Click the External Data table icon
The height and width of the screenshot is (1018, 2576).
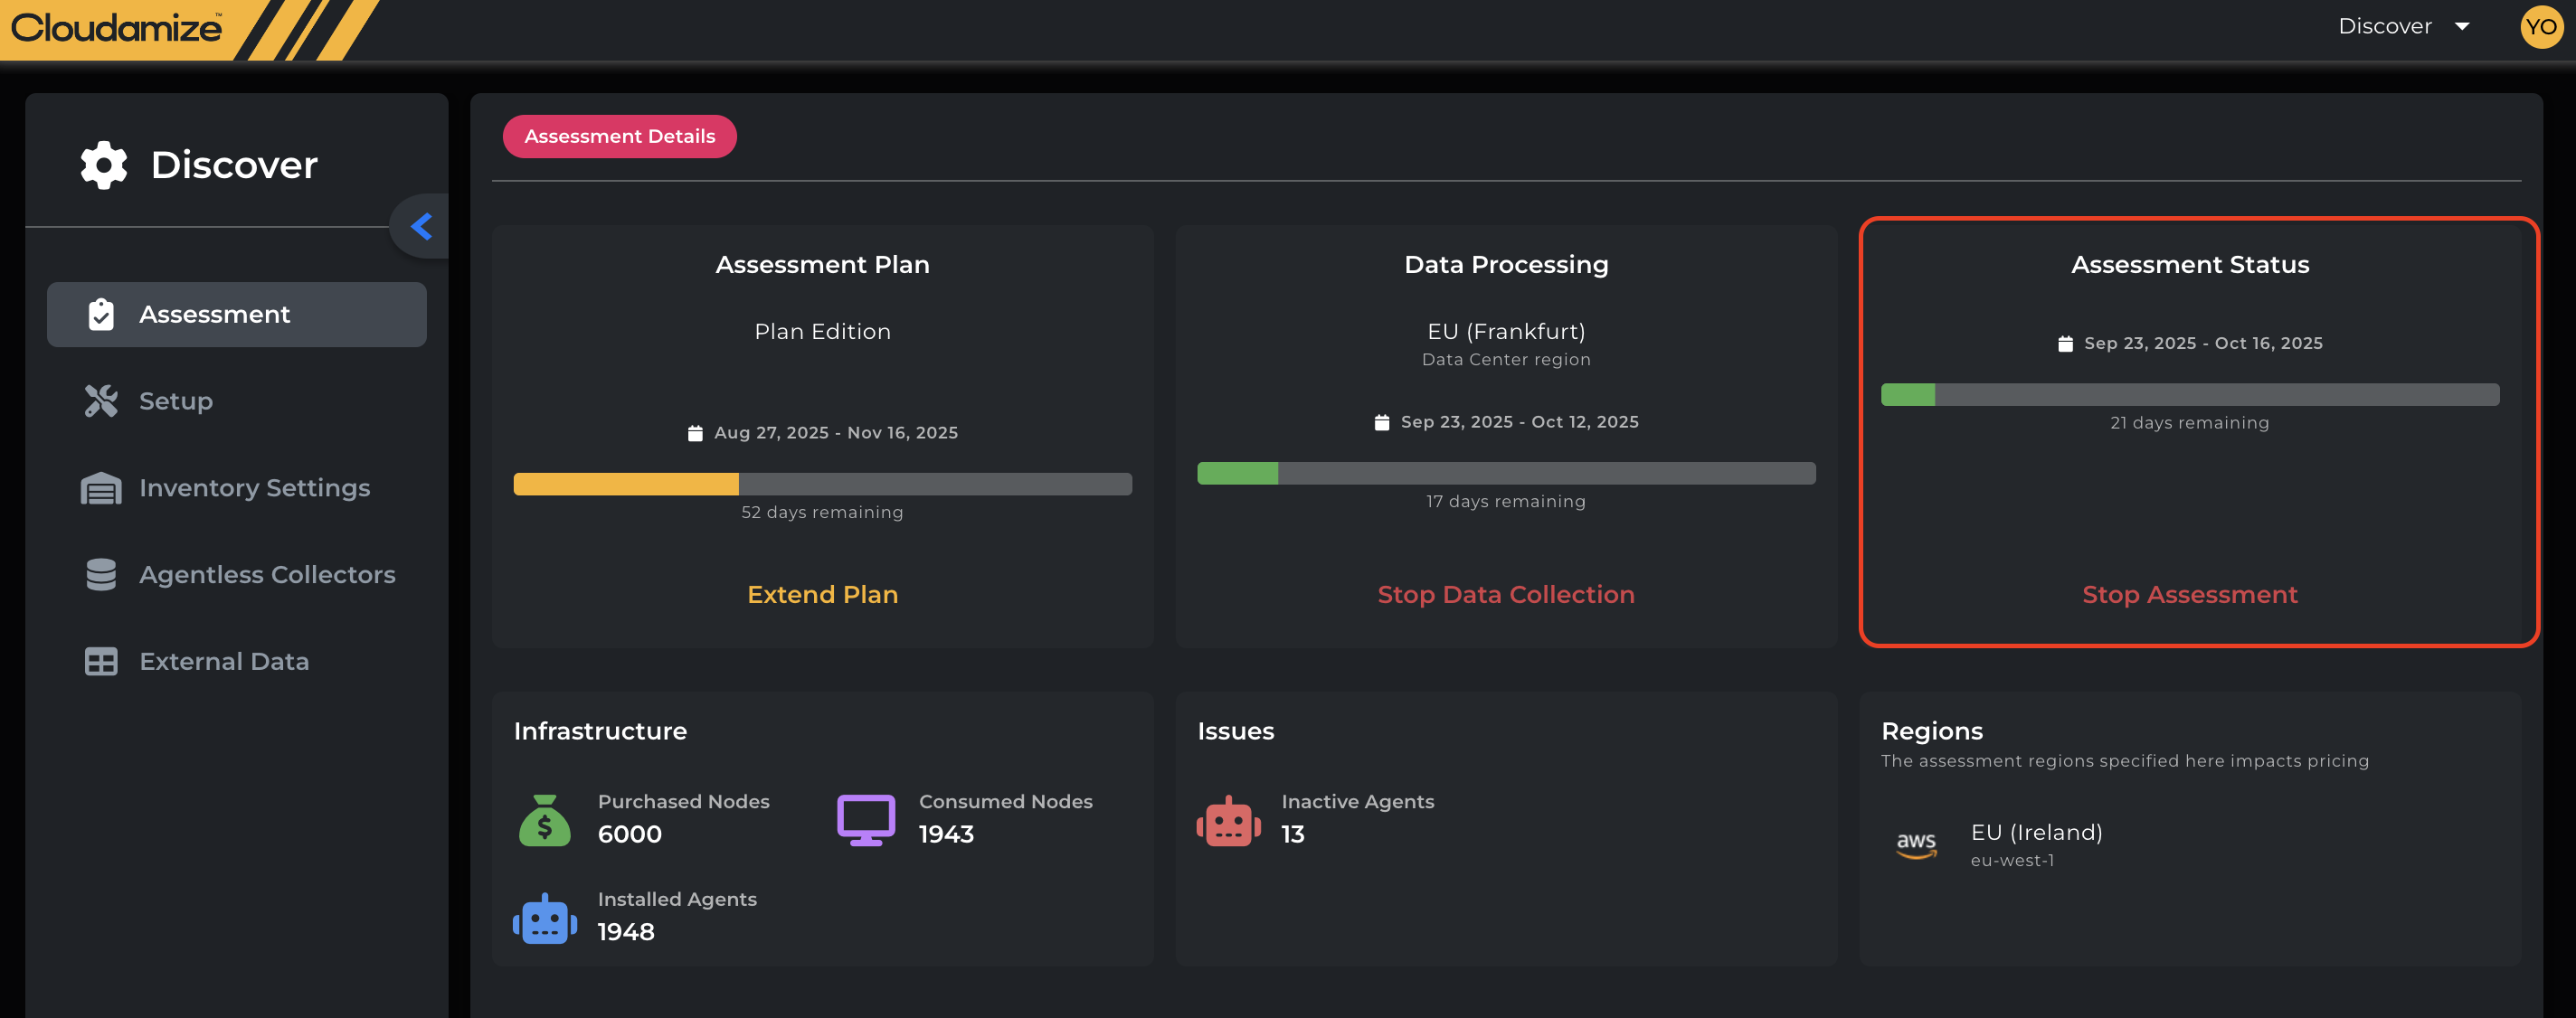tap(101, 662)
